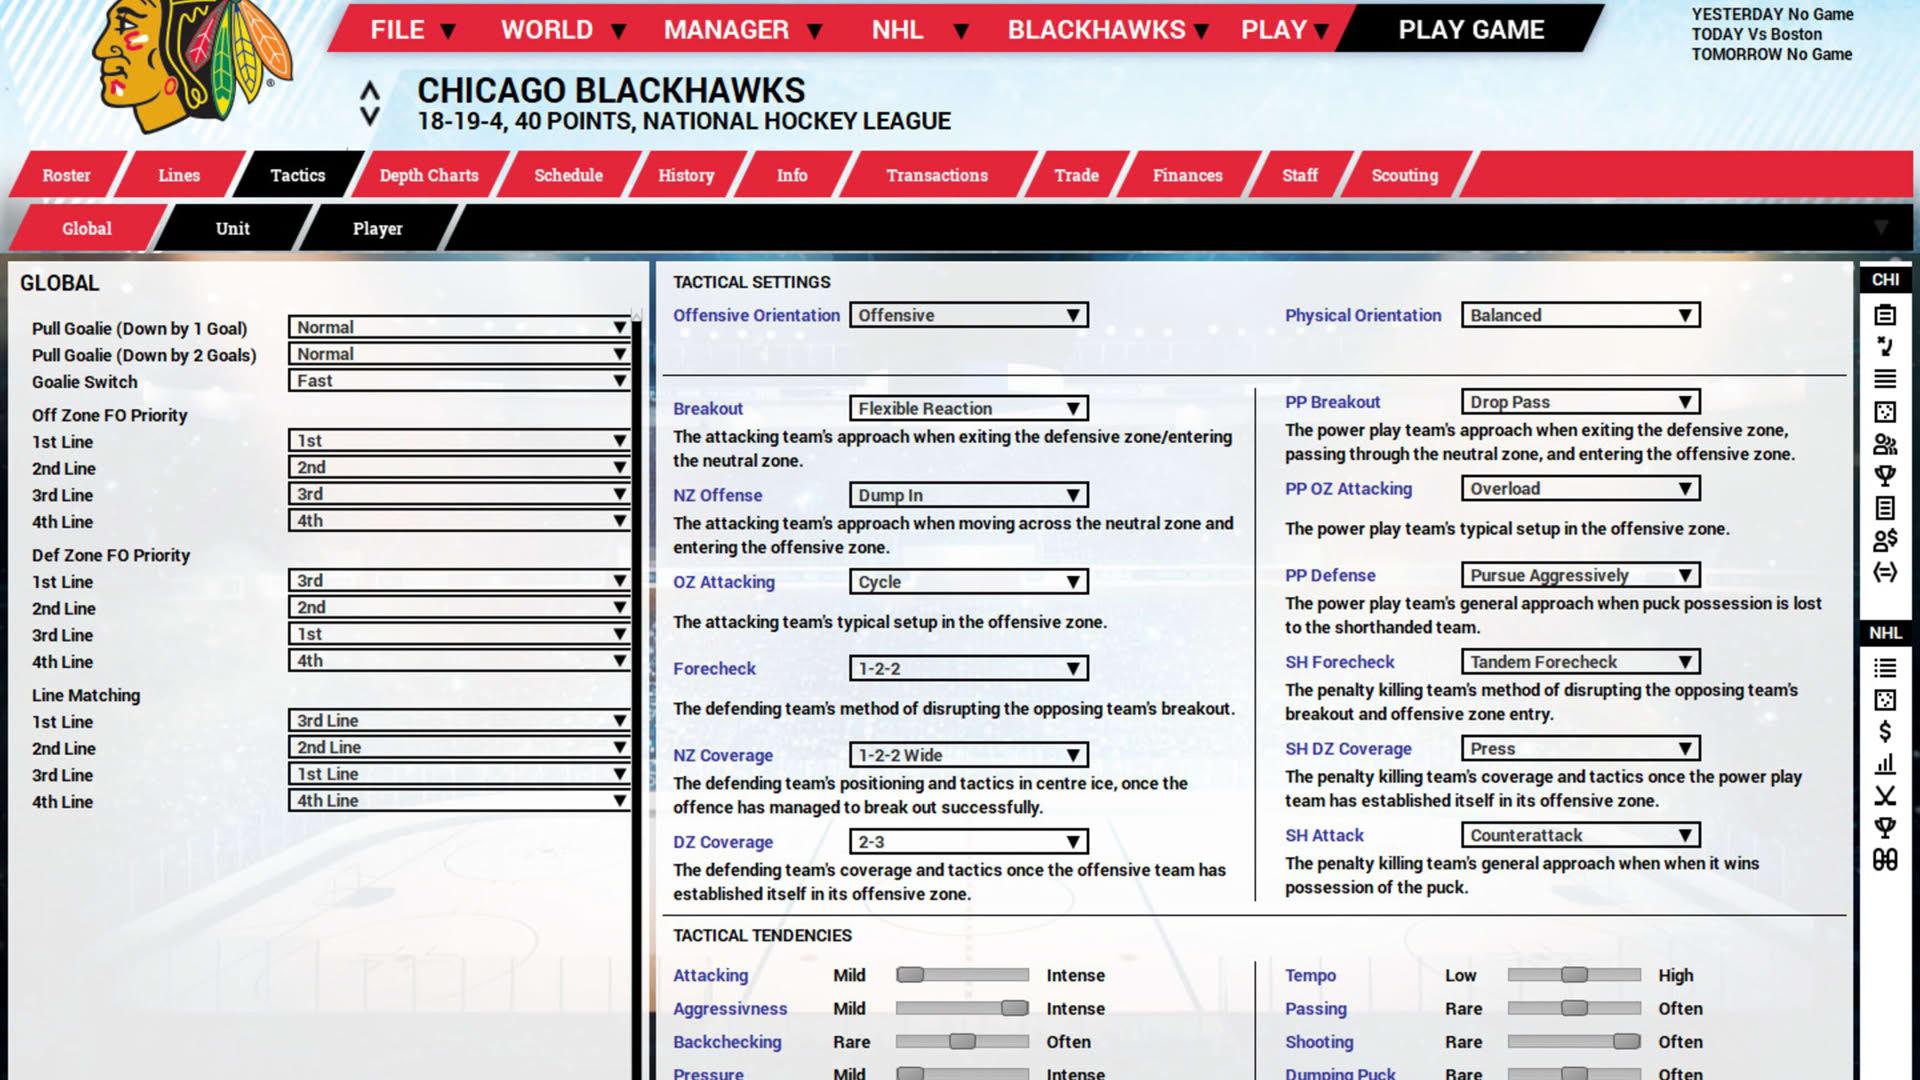Screen dimensions: 1920x1080
Task: Click the Chicago Blackhawks logo
Action: (190, 65)
